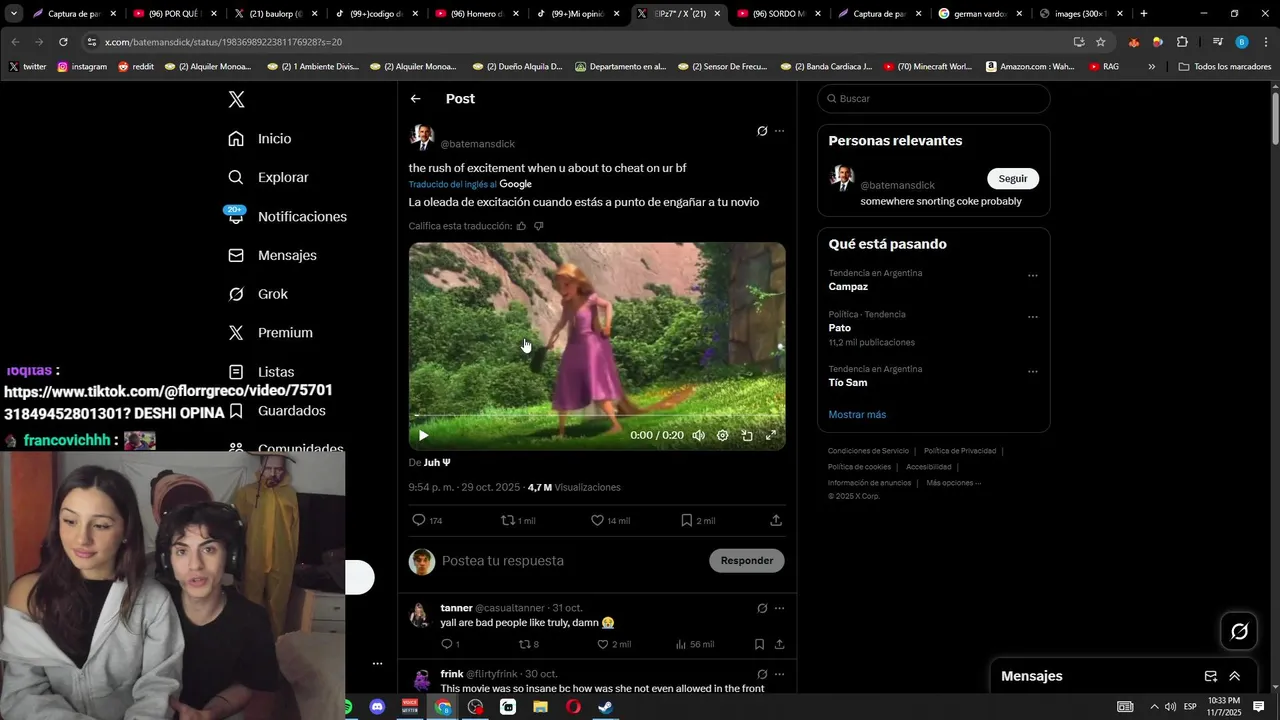Open more options on frink's reply

click(x=779, y=674)
